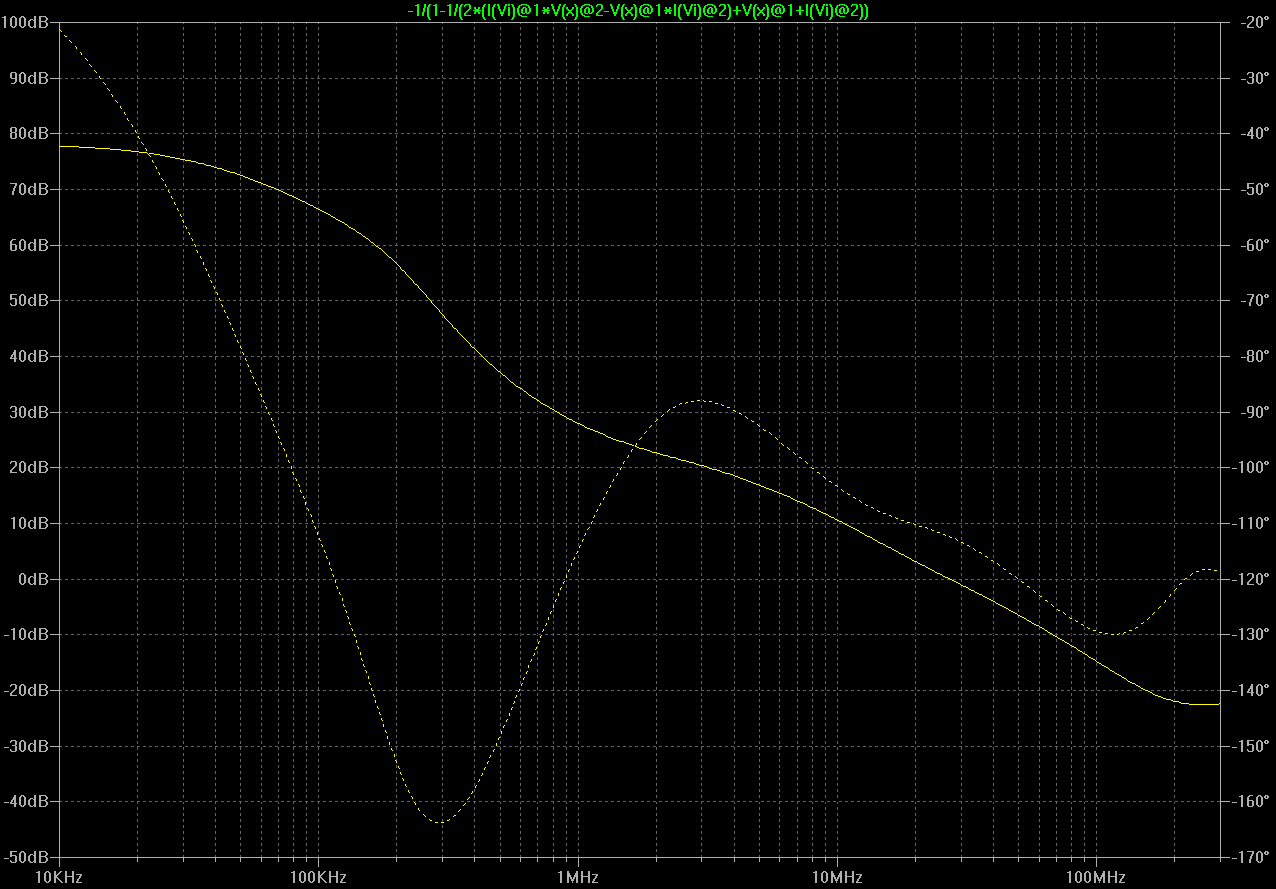Viewport: 1276px width, 889px height.
Task: Click the 90dB left axis label
Action: 30,78
